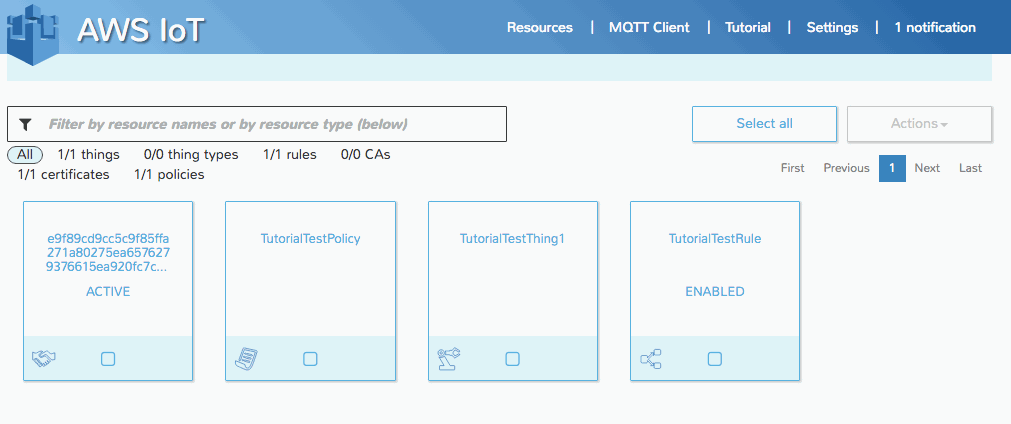Filter by 1/1 things
The height and width of the screenshot is (424, 1011).
click(88, 155)
